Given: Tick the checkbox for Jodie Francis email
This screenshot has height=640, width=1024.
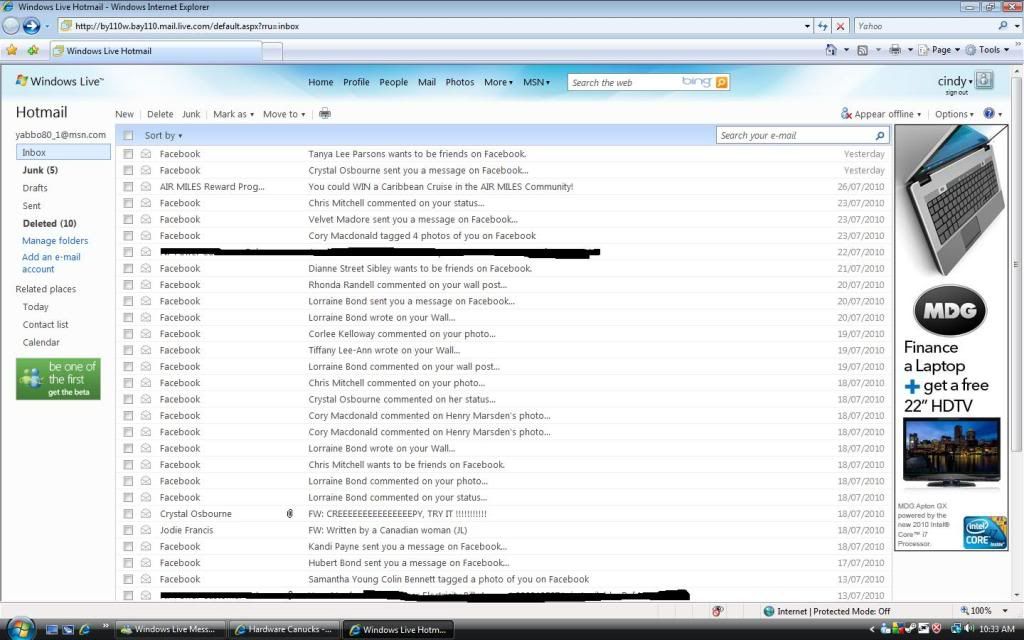Looking at the screenshot, I should coord(128,530).
